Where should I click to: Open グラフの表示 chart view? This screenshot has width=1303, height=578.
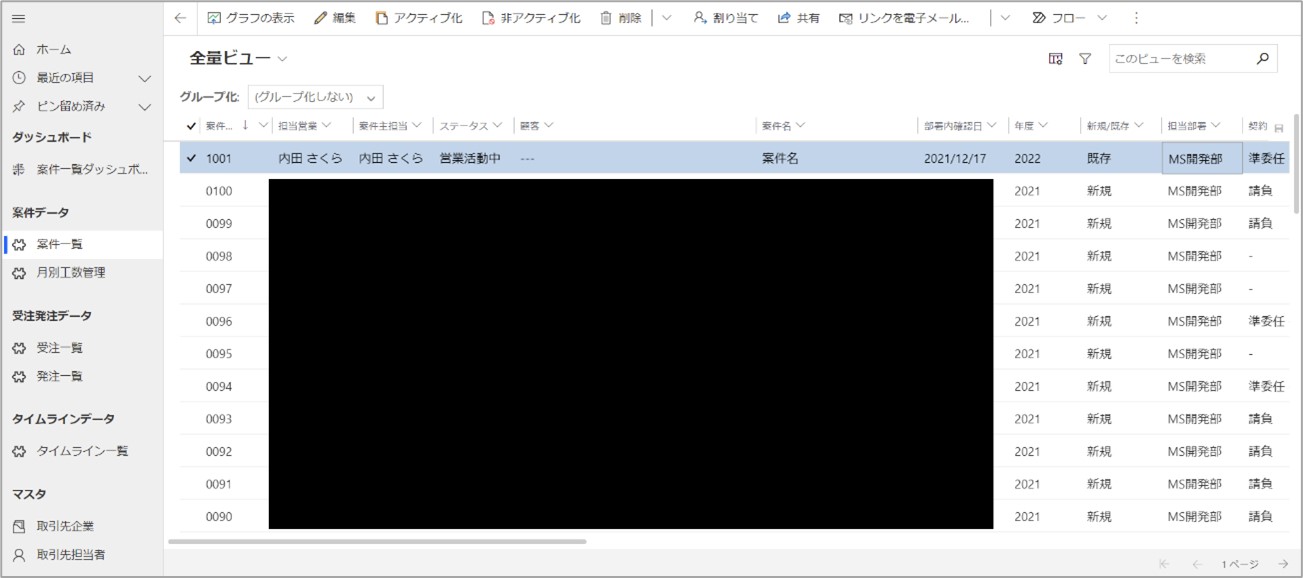coord(251,18)
